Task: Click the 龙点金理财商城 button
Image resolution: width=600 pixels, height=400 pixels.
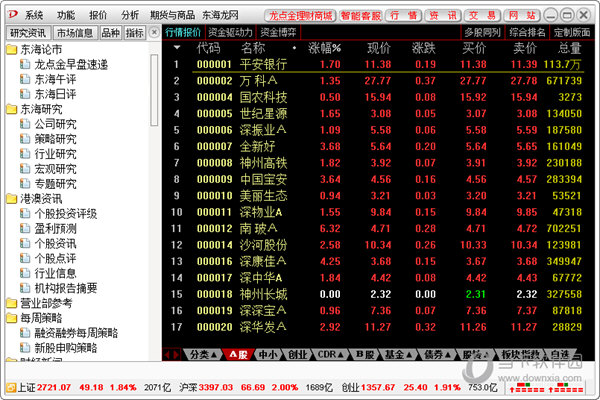Action: click(x=300, y=16)
